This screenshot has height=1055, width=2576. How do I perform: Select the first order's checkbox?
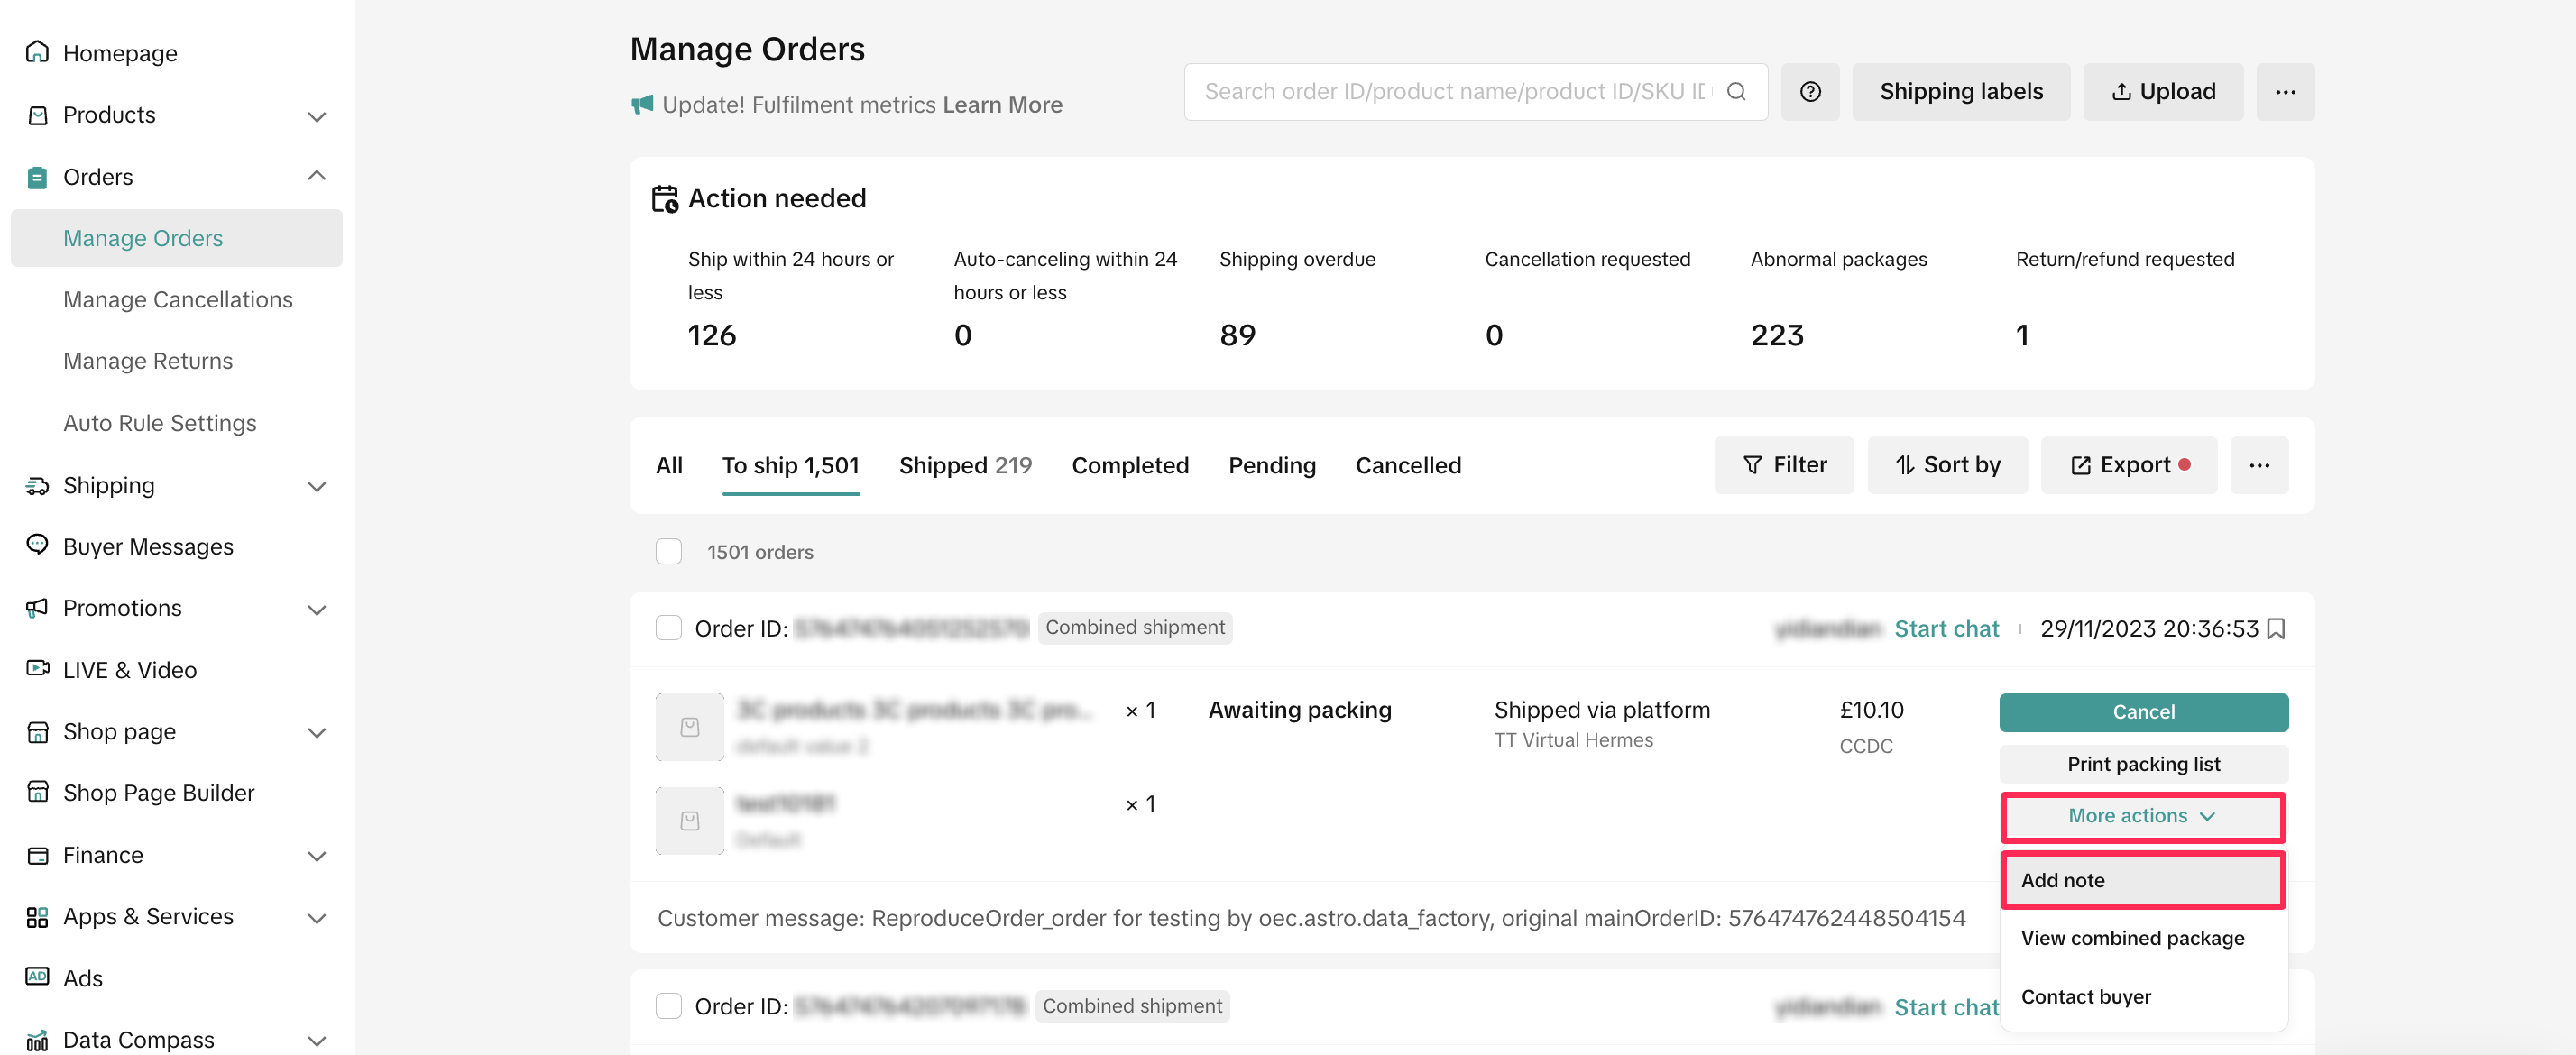click(668, 628)
